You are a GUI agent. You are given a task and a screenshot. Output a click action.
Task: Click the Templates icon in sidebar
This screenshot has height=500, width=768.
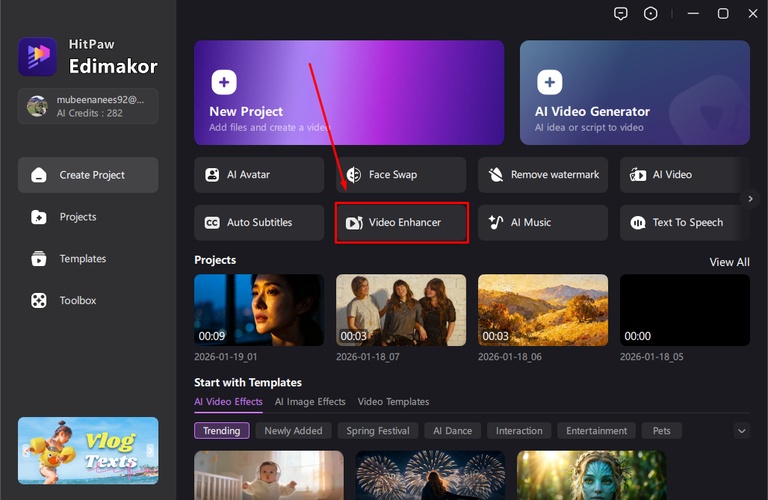pyautogui.click(x=39, y=259)
